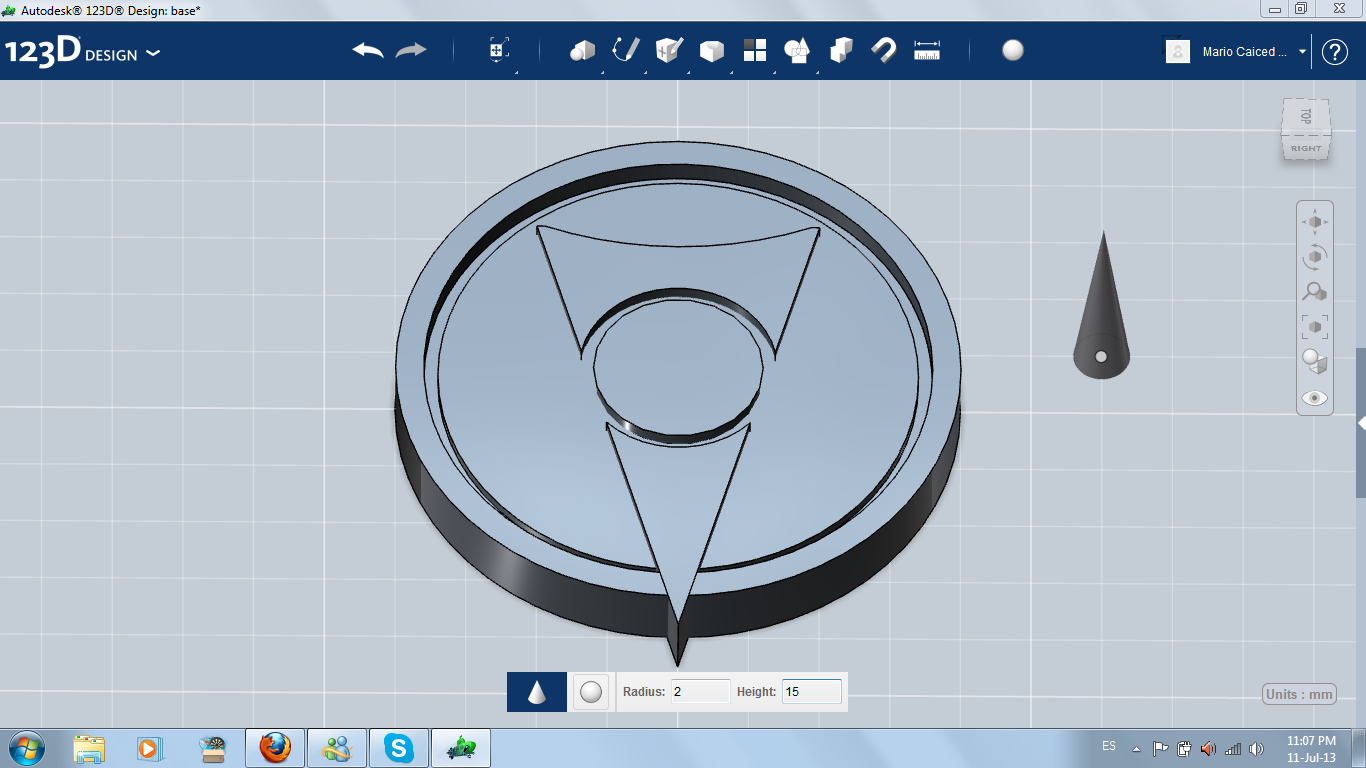The width and height of the screenshot is (1366, 768).
Task: Click the cone's base snap point
Action: 1101,356
